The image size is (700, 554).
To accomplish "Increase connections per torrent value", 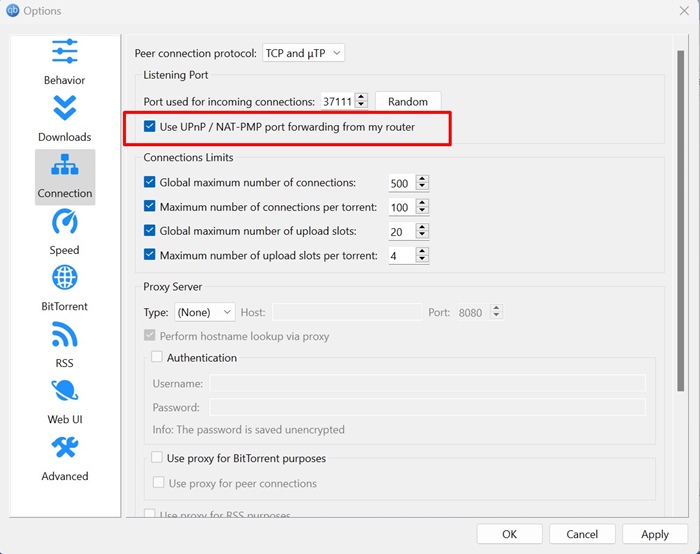I will tap(422, 203).
